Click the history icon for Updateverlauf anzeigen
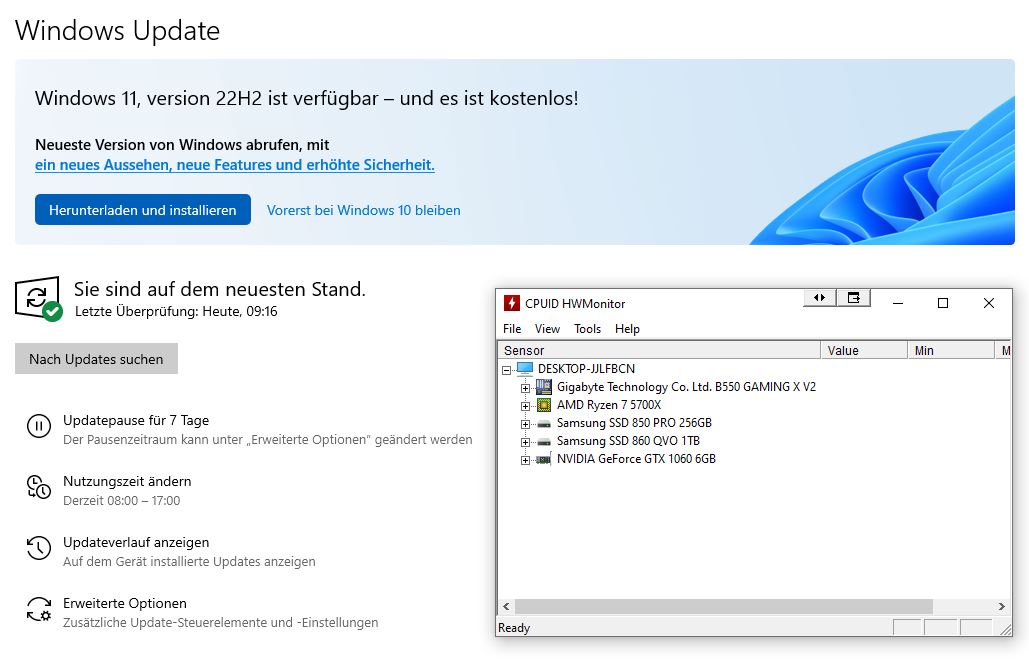1029x659 pixels. pyautogui.click(x=39, y=548)
